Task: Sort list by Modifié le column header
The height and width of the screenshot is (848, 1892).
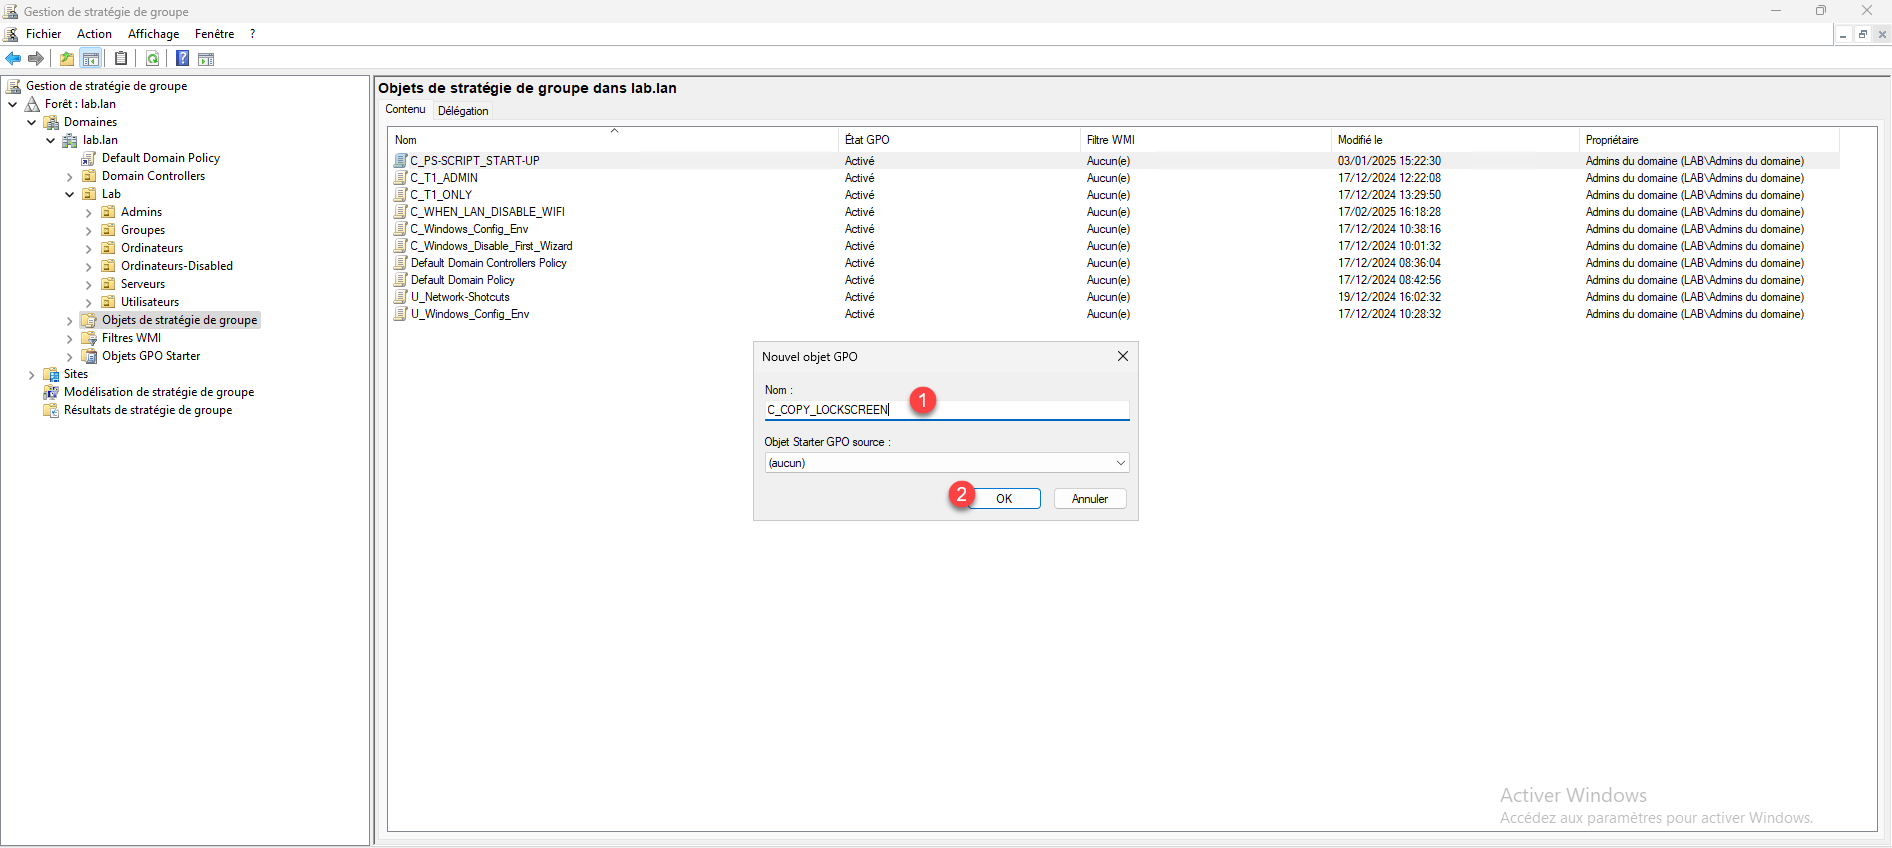Action: 1360,140
